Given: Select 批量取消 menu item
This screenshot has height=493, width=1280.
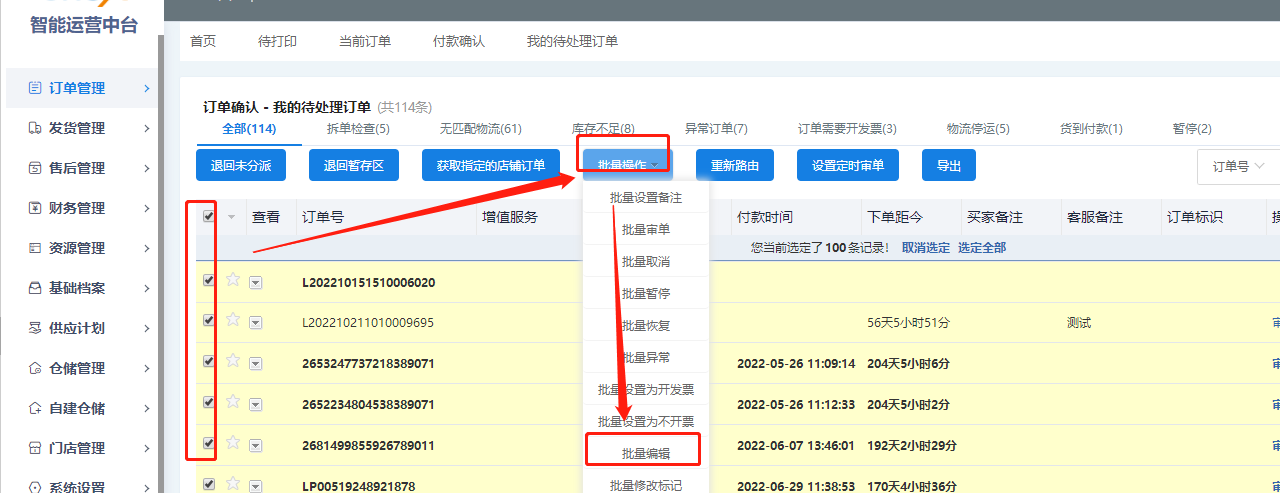Looking at the screenshot, I should click(x=646, y=262).
